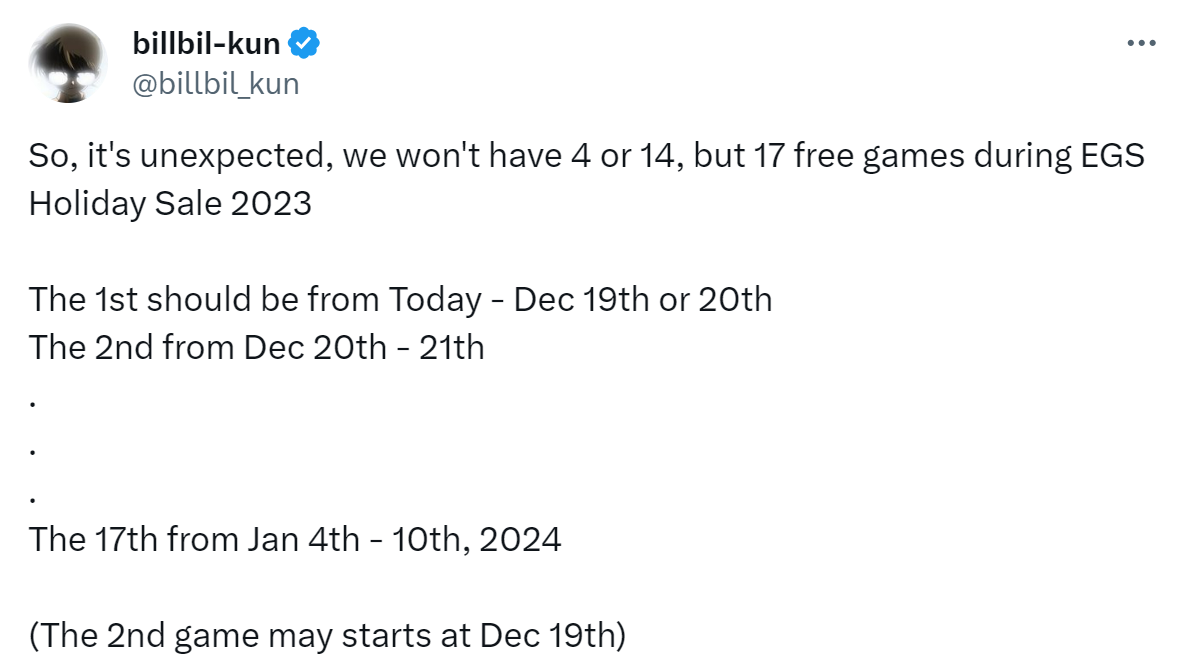Click the first lone dot line
Viewport: 1179px width, 663px height.
(x=34, y=402)
